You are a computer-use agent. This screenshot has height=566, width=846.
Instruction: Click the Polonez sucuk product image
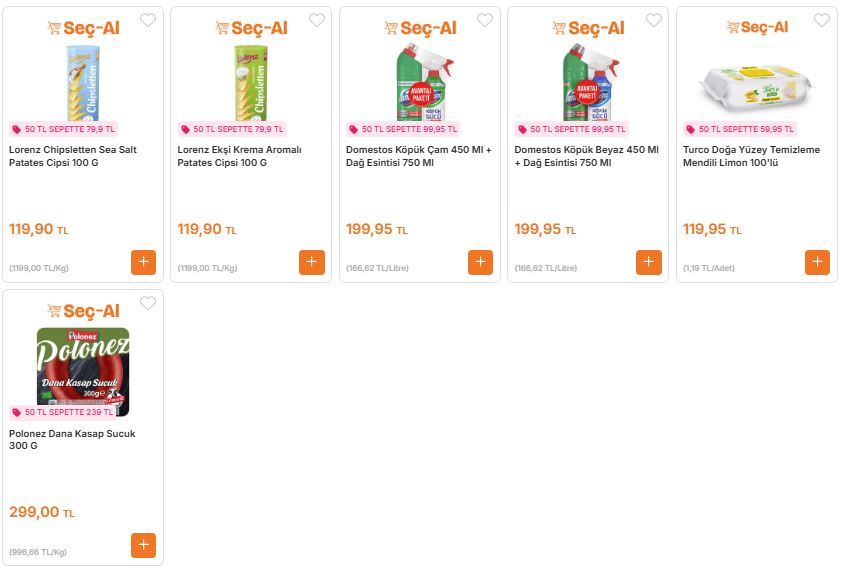point(83,365)
